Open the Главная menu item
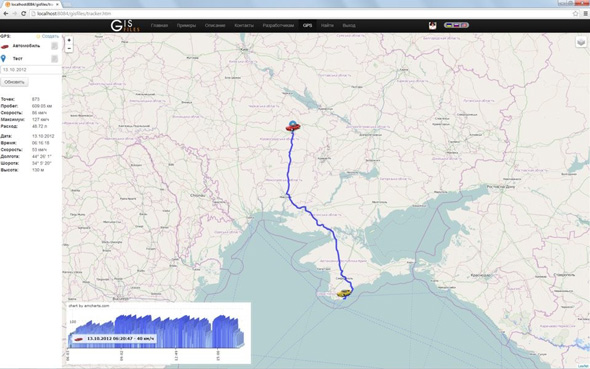Viewport: 590px width, 369px height. pos(159,26)
